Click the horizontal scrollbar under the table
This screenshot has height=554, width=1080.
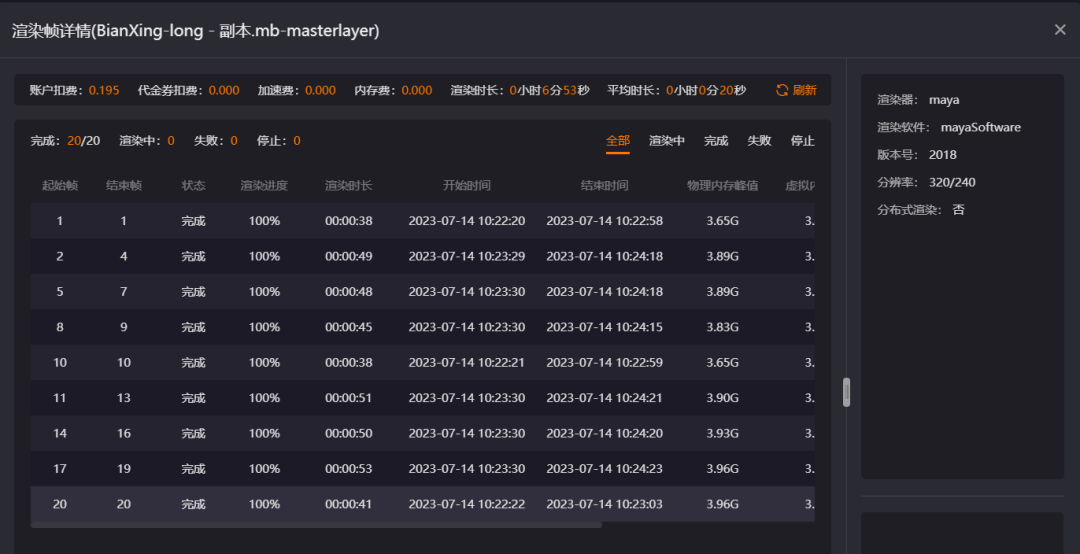pyautogui.click(x=316, y=525)
